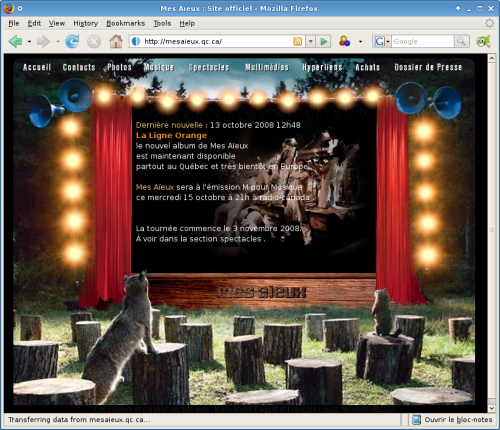Click the activity throbber icon

pyautogui.click(x=489, y=23)
